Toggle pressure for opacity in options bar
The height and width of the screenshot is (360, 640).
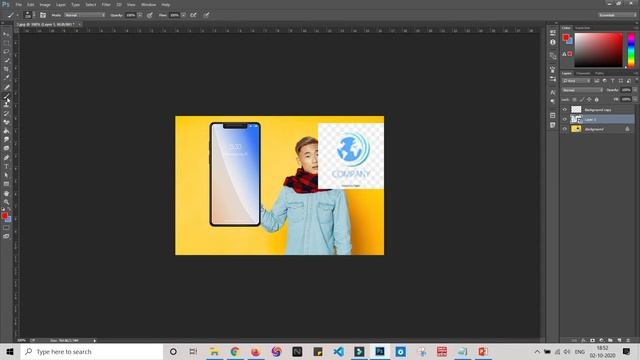[x=150, y=15]
